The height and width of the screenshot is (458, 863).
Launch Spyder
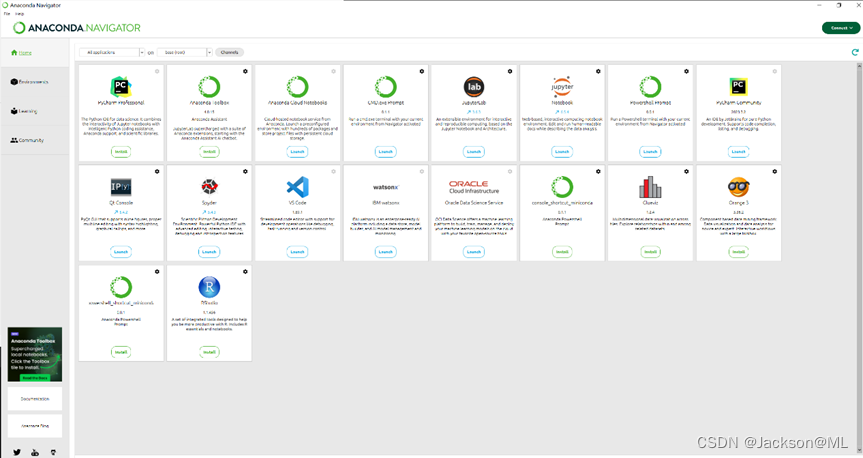209,252
